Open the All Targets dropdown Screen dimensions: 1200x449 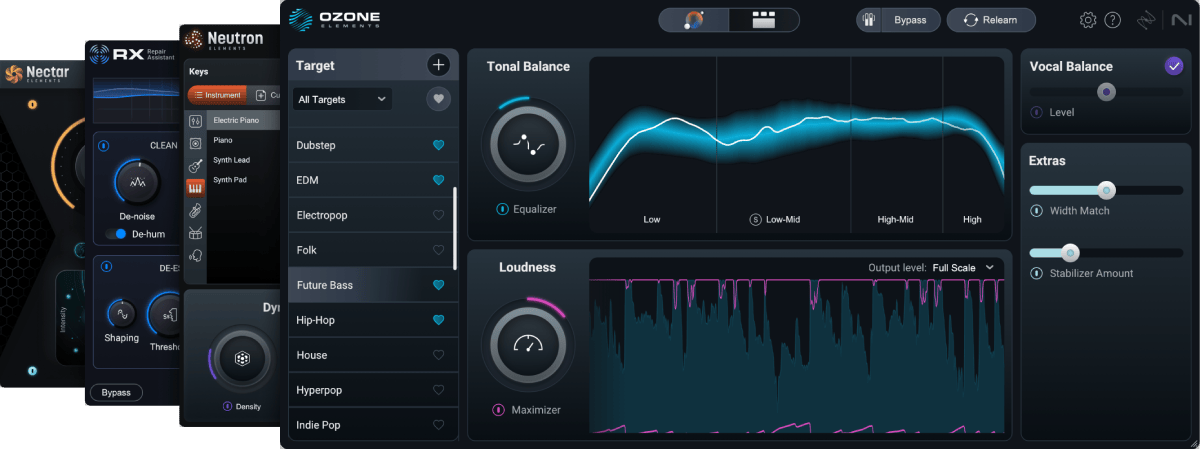coord(343,99)
